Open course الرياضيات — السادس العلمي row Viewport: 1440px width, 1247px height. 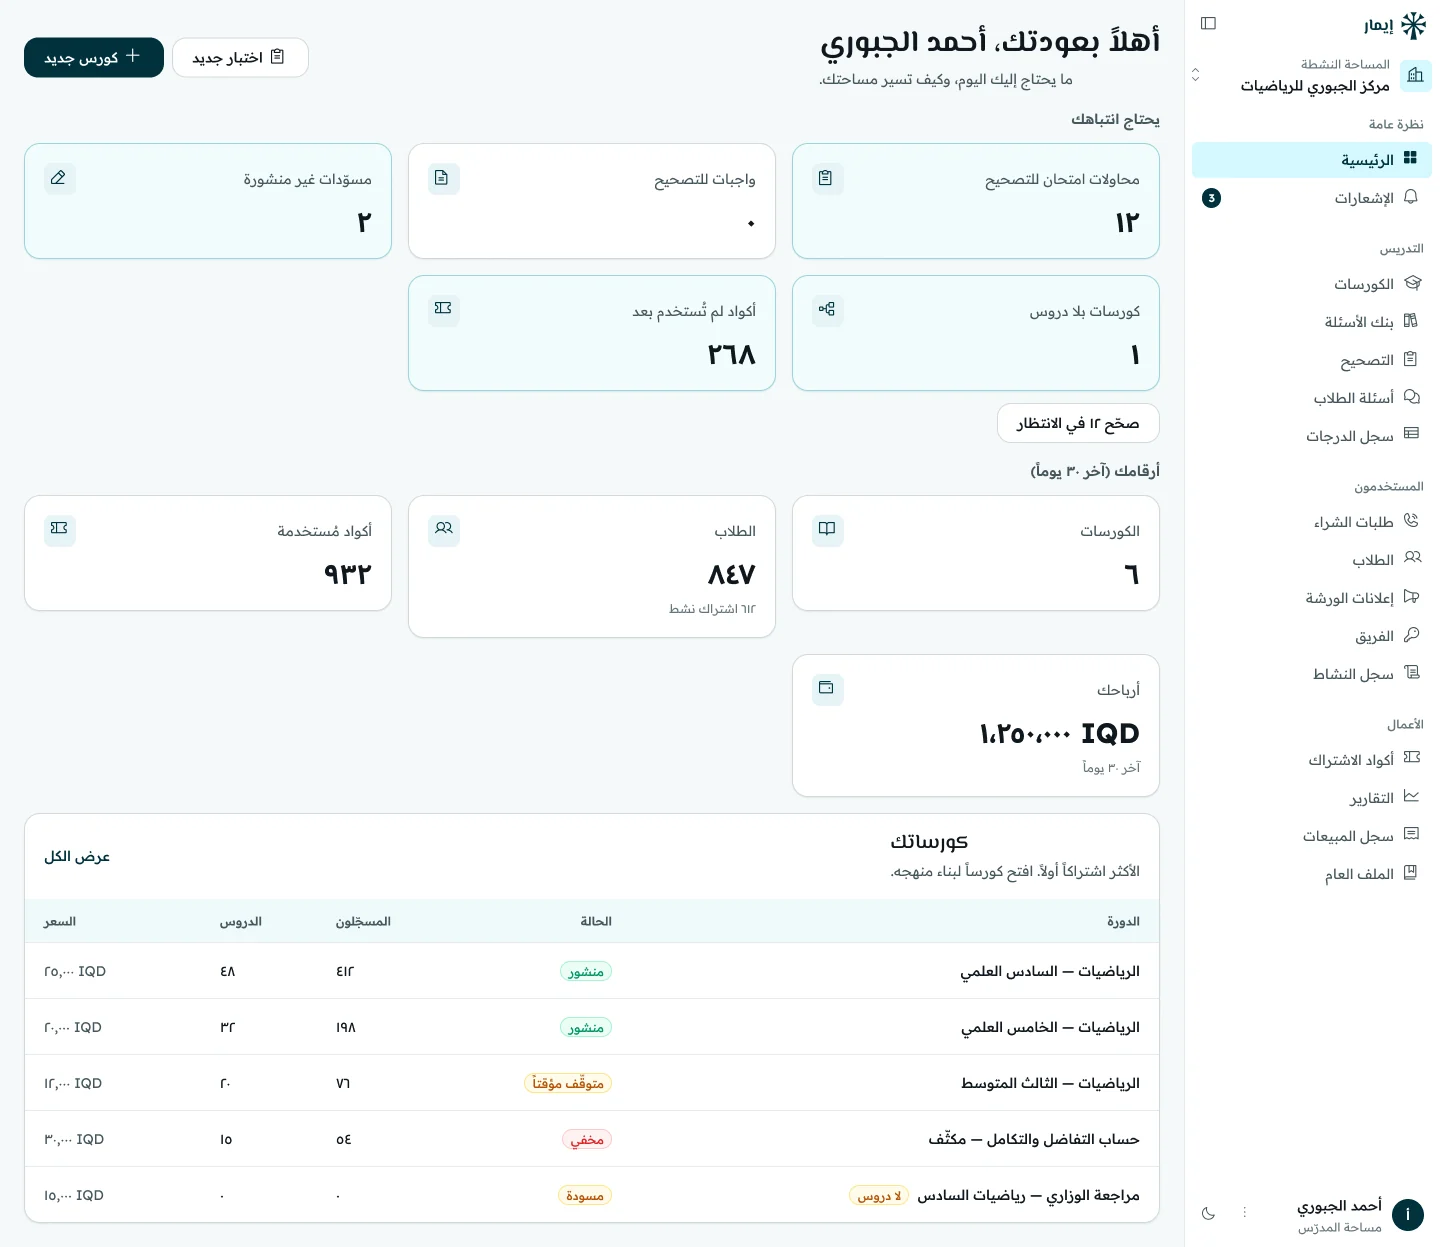592,971
